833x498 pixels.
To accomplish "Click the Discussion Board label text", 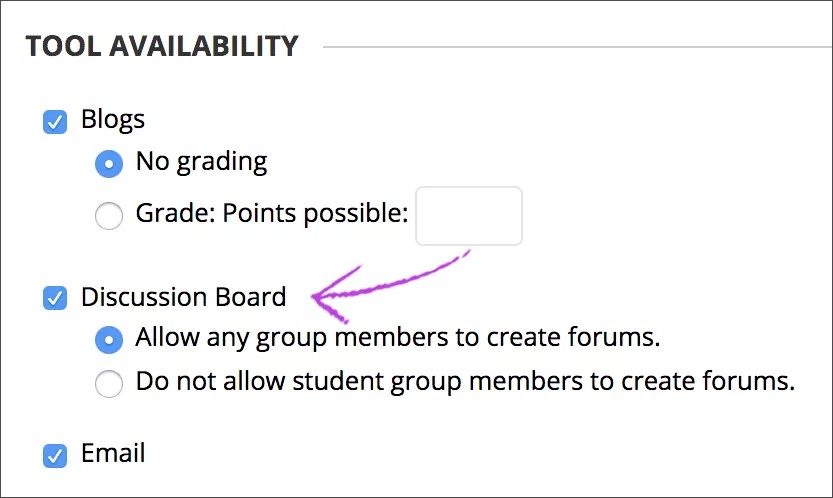I will 183,297.
